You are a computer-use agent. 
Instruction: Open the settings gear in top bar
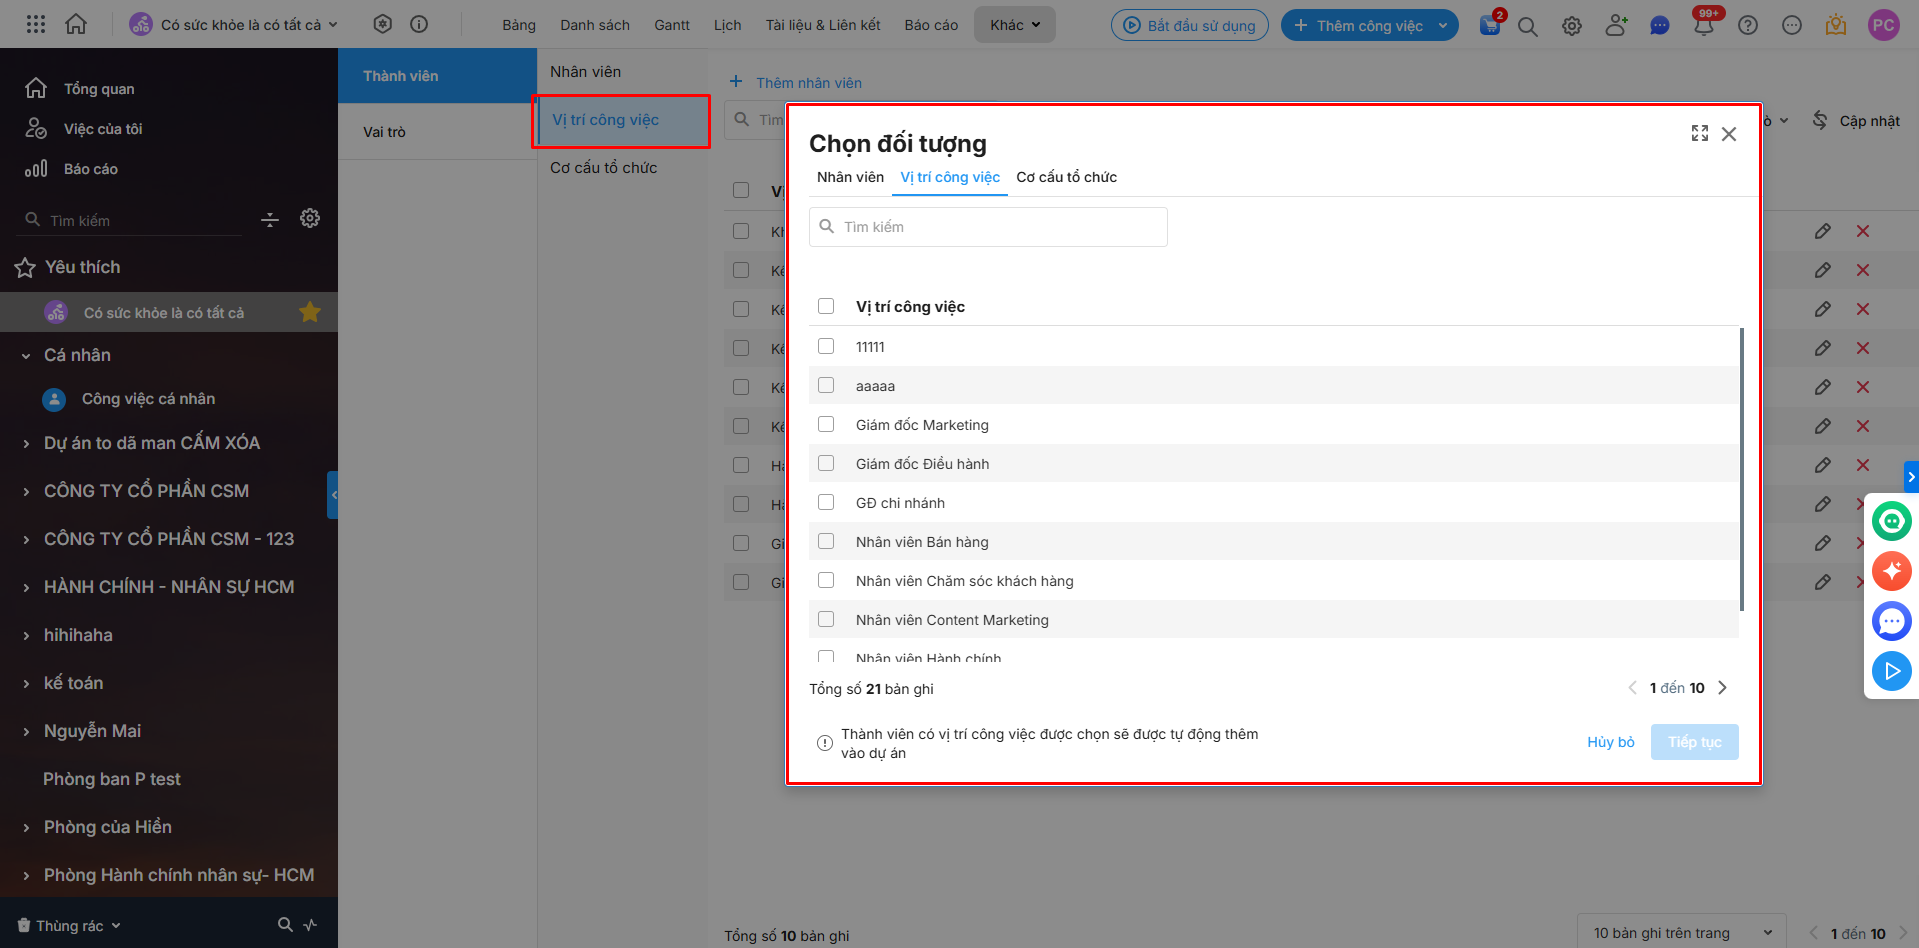1572,27
